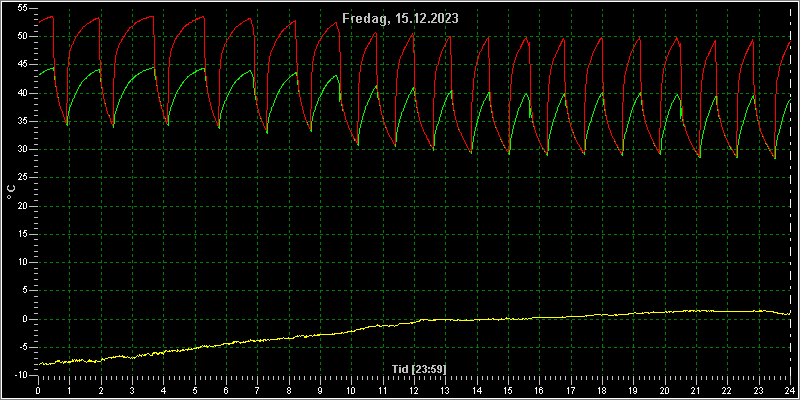Click the yellow curve end at hour 24

click(x=790, y=312)
